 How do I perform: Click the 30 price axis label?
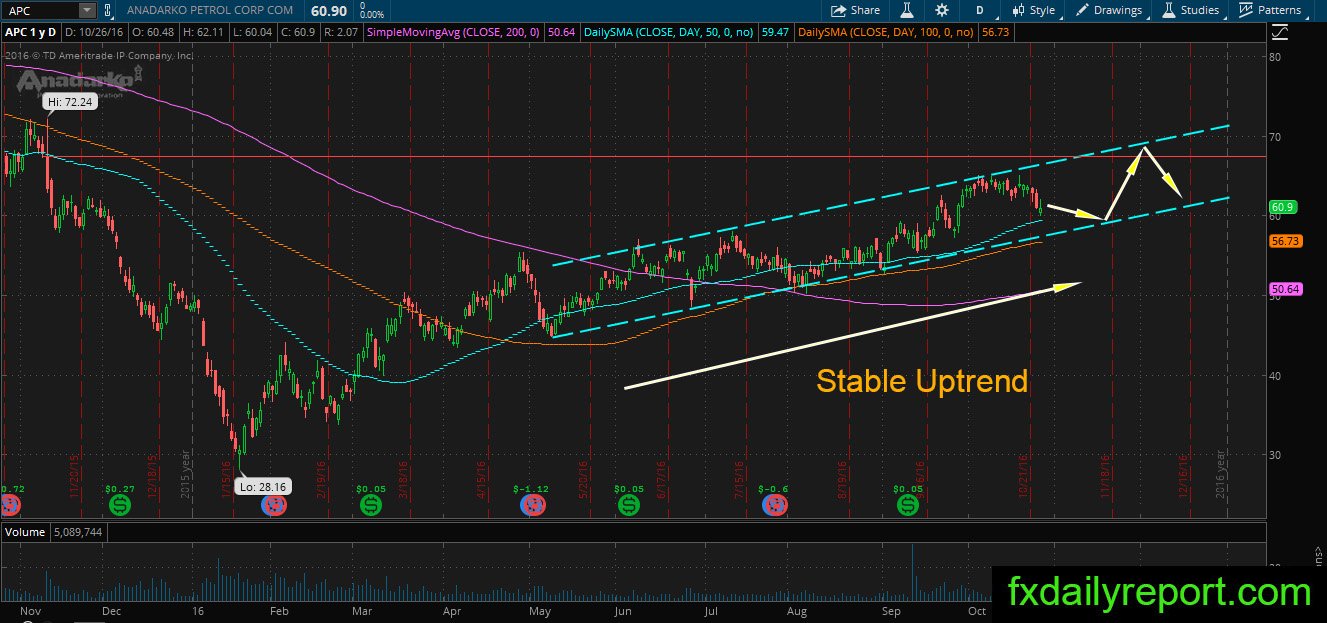(x=1274, y=455)
